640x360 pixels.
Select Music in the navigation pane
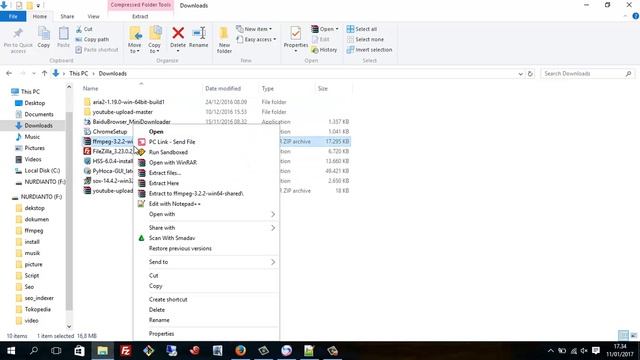[32, 137]
